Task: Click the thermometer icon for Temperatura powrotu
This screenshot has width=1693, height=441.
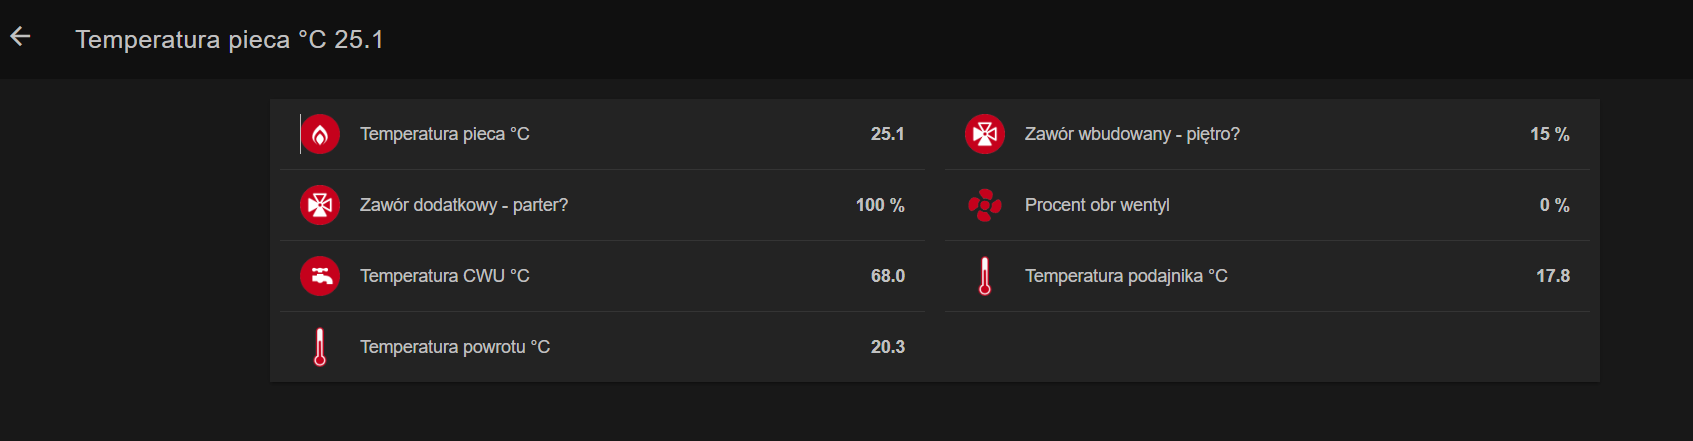Action: pos(320,347)
